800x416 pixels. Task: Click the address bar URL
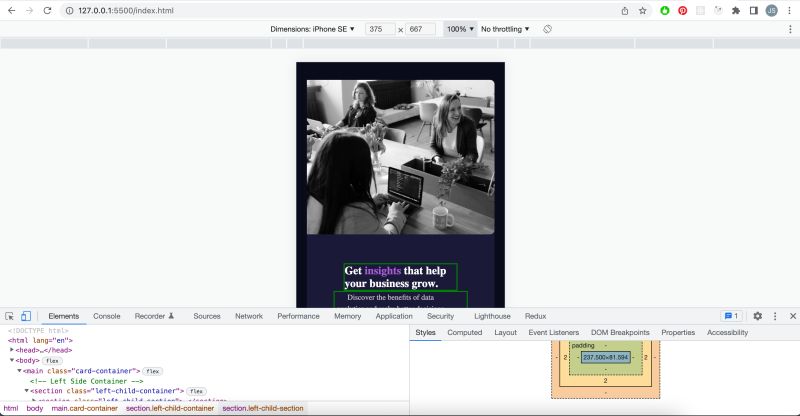pos(126,10)
